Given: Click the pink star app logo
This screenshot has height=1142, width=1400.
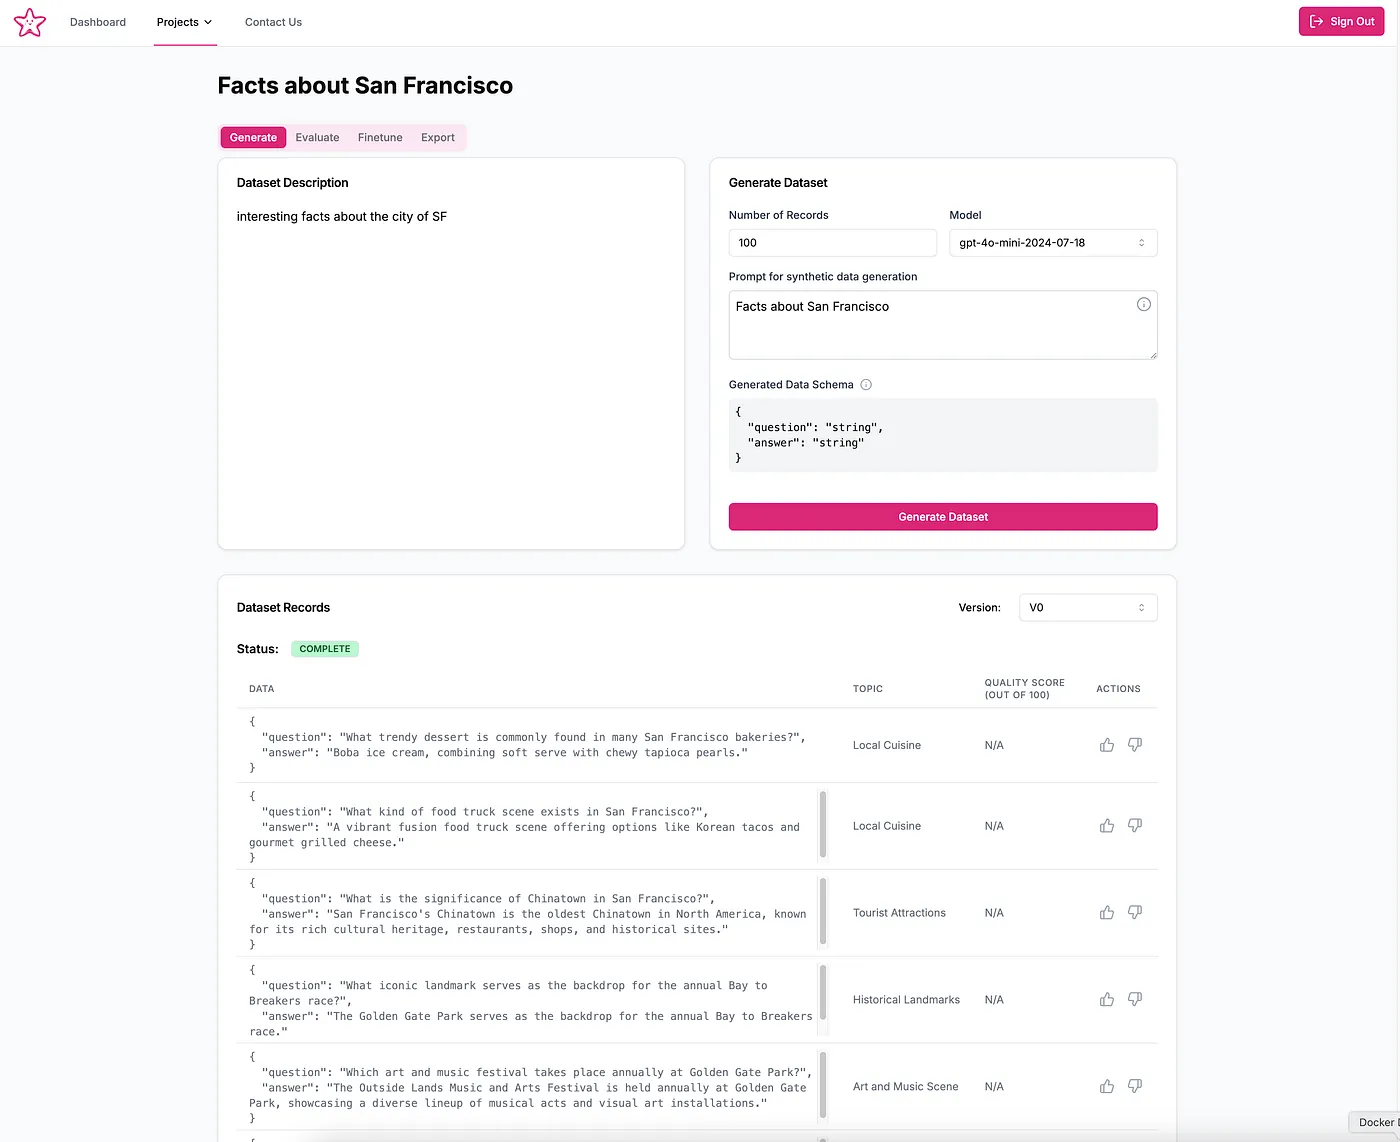Looking at the screenshot, I should coord(29,21).
